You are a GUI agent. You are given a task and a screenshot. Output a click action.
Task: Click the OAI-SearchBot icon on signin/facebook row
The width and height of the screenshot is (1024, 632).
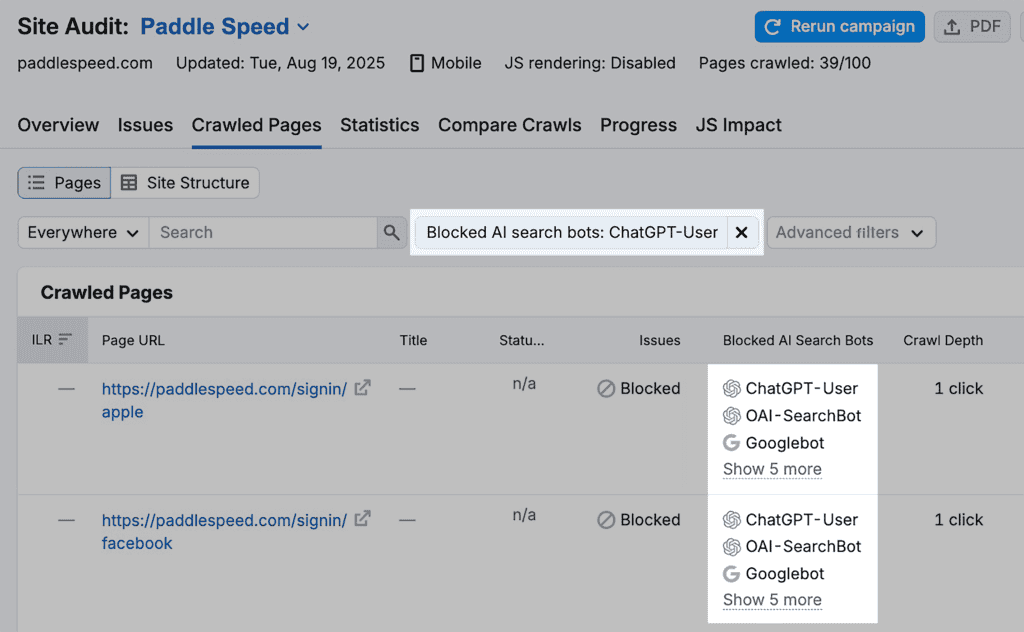pyautogui.click(x=733, y=547)
